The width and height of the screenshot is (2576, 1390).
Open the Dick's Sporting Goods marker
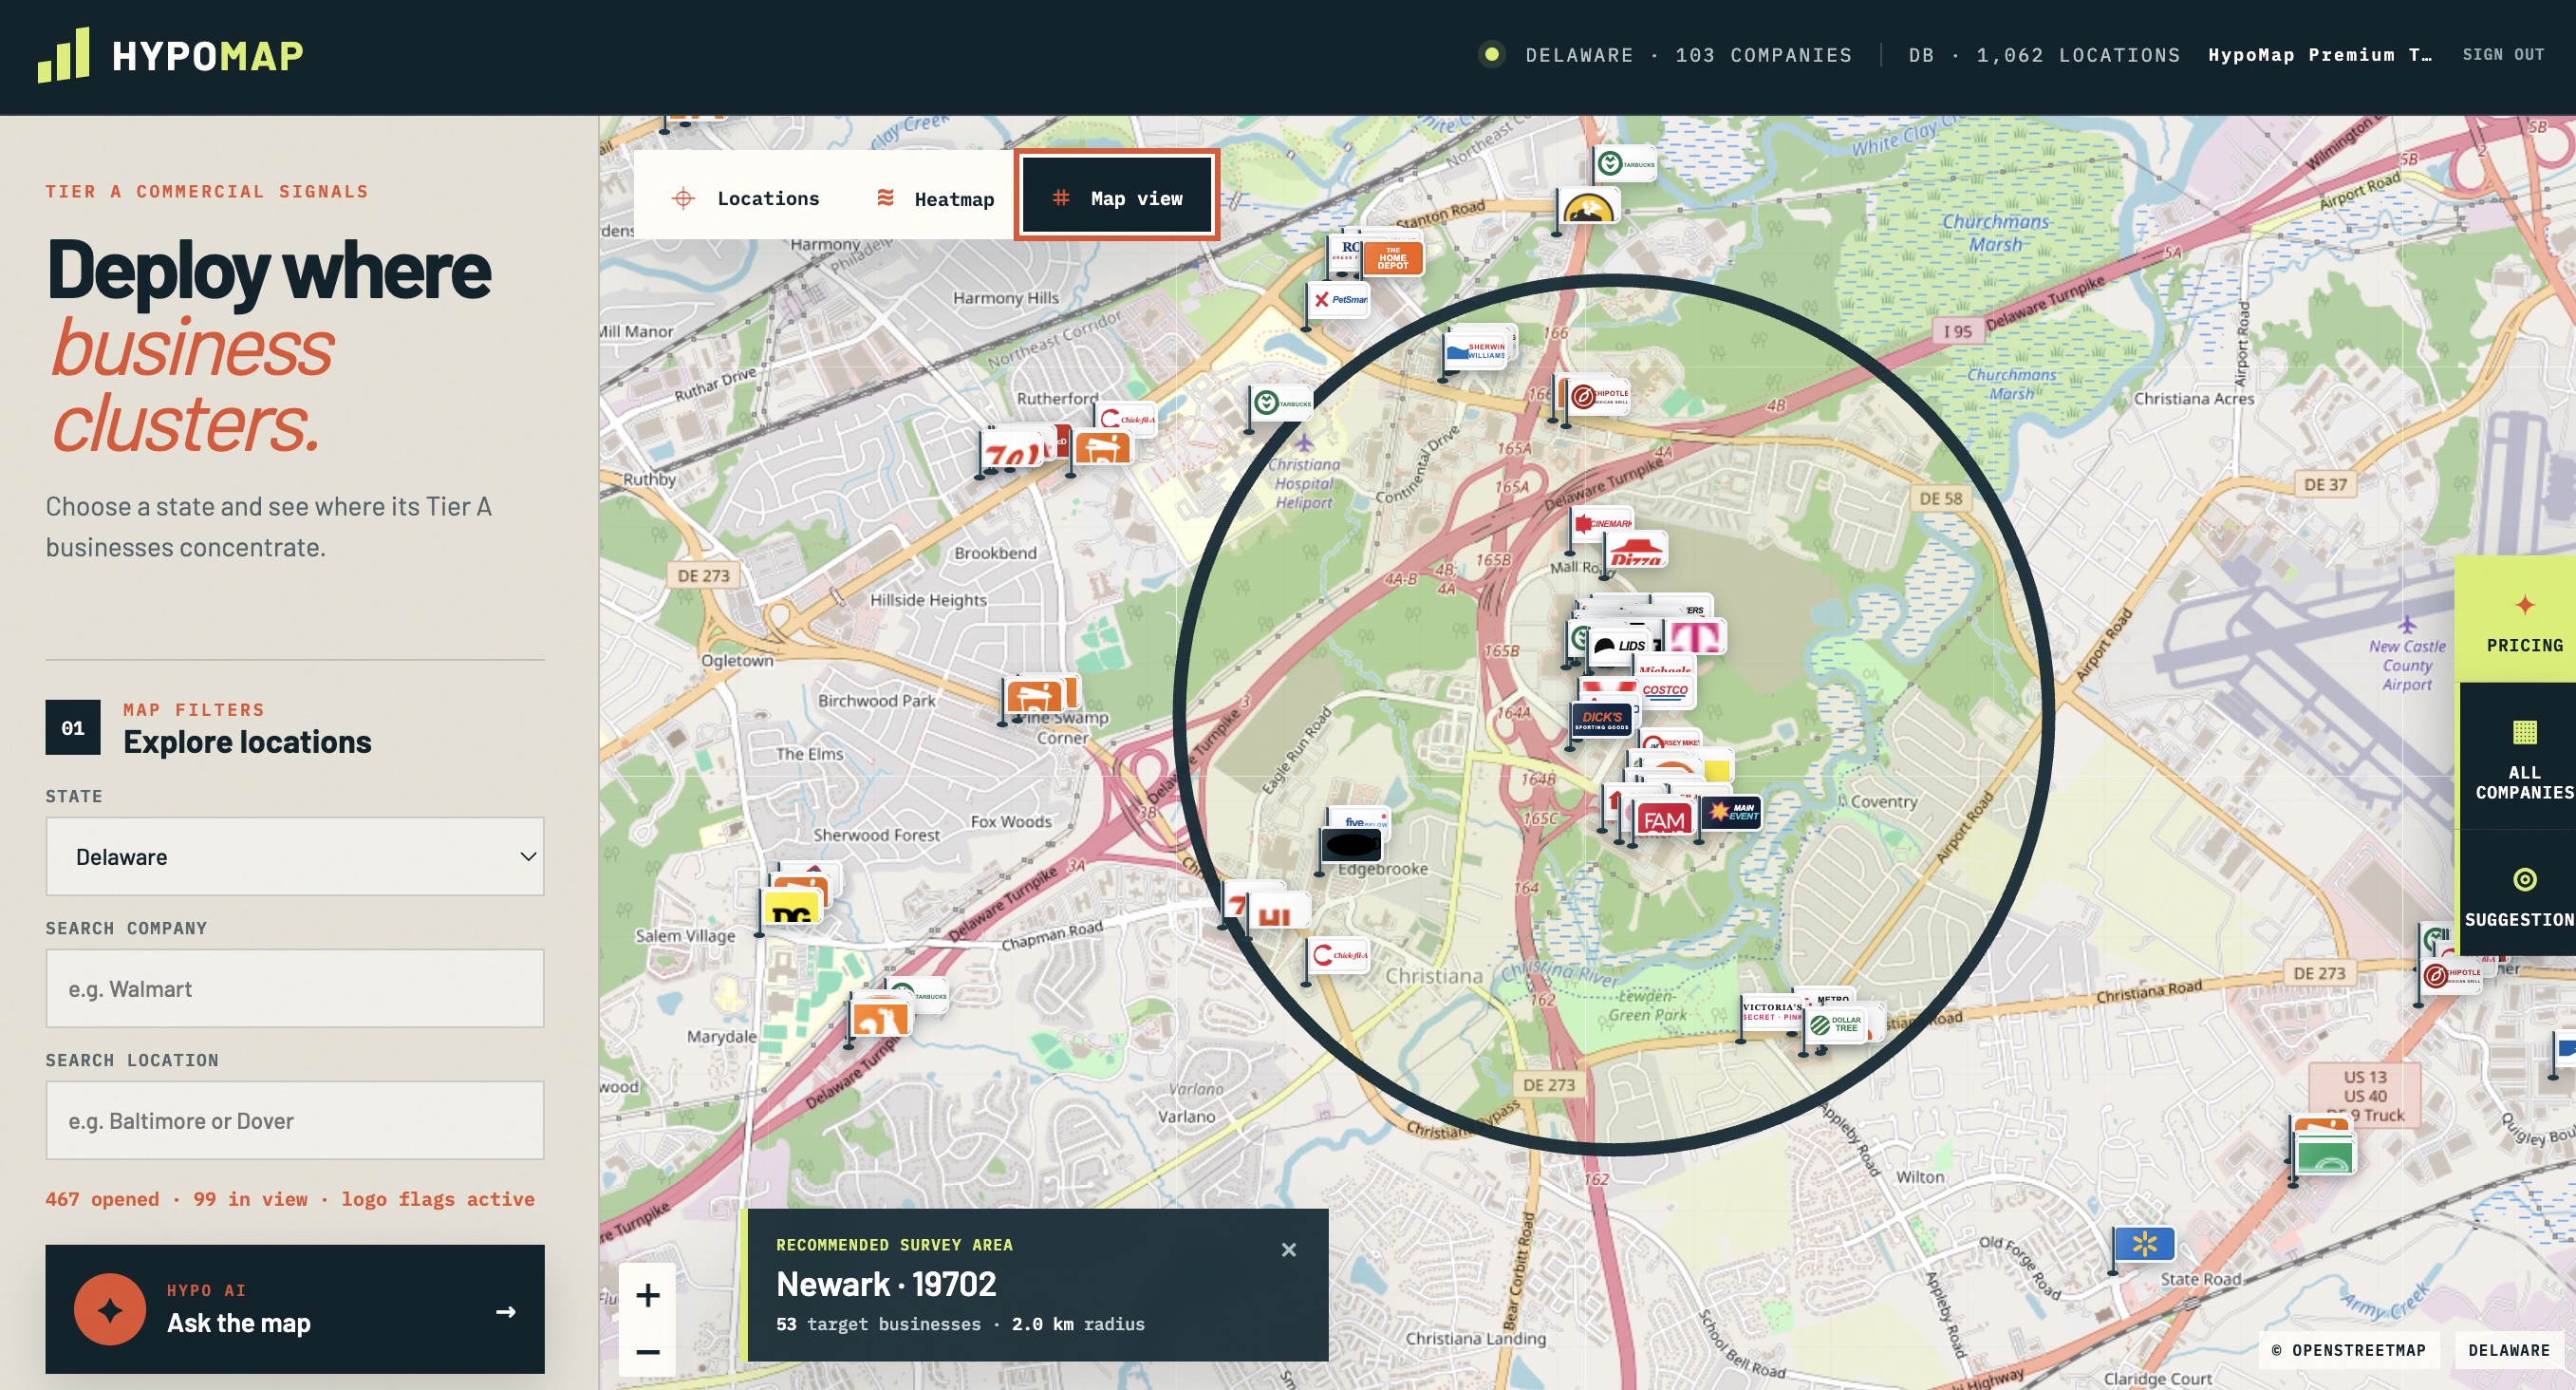click(x=1601, y=720)
